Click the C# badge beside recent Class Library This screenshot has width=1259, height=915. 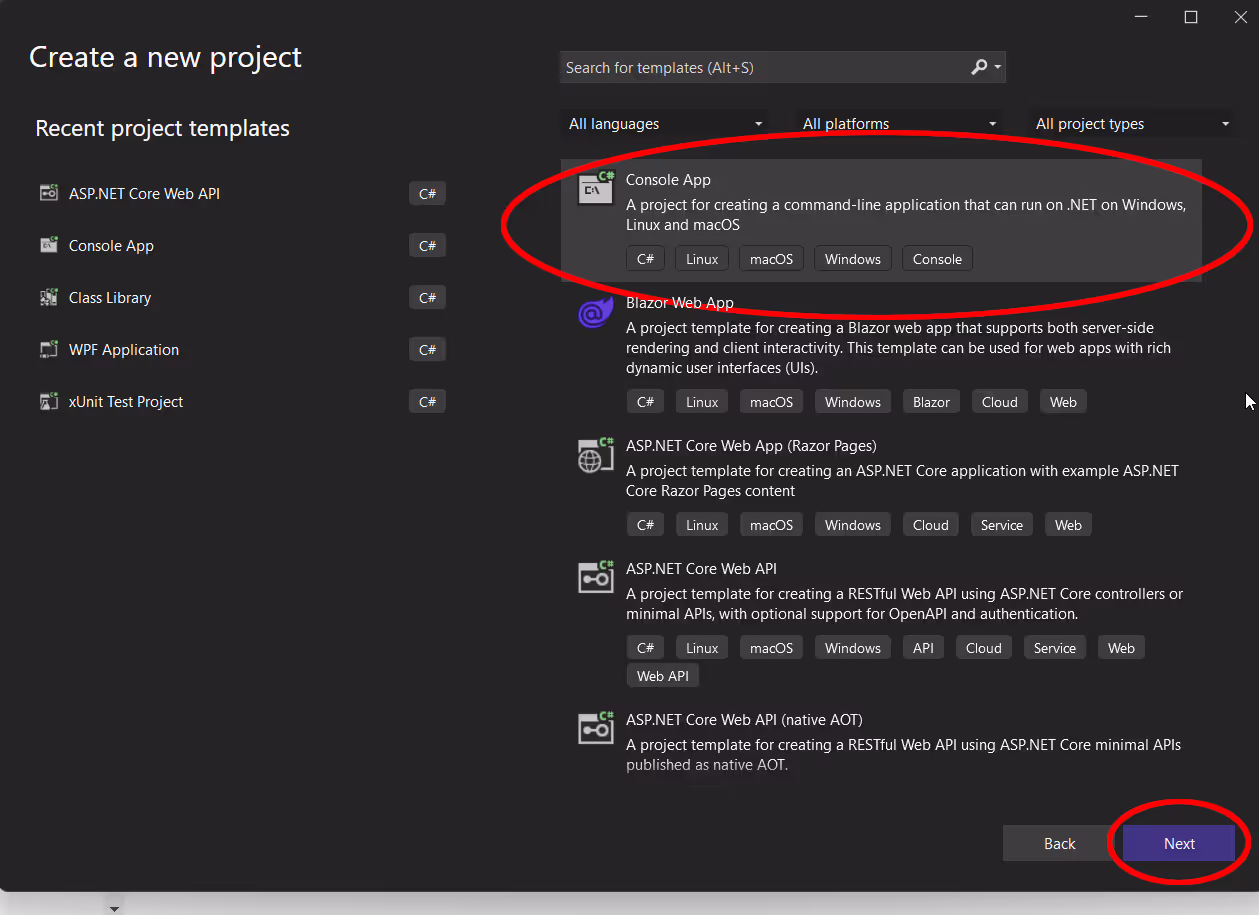pos(427,297)
